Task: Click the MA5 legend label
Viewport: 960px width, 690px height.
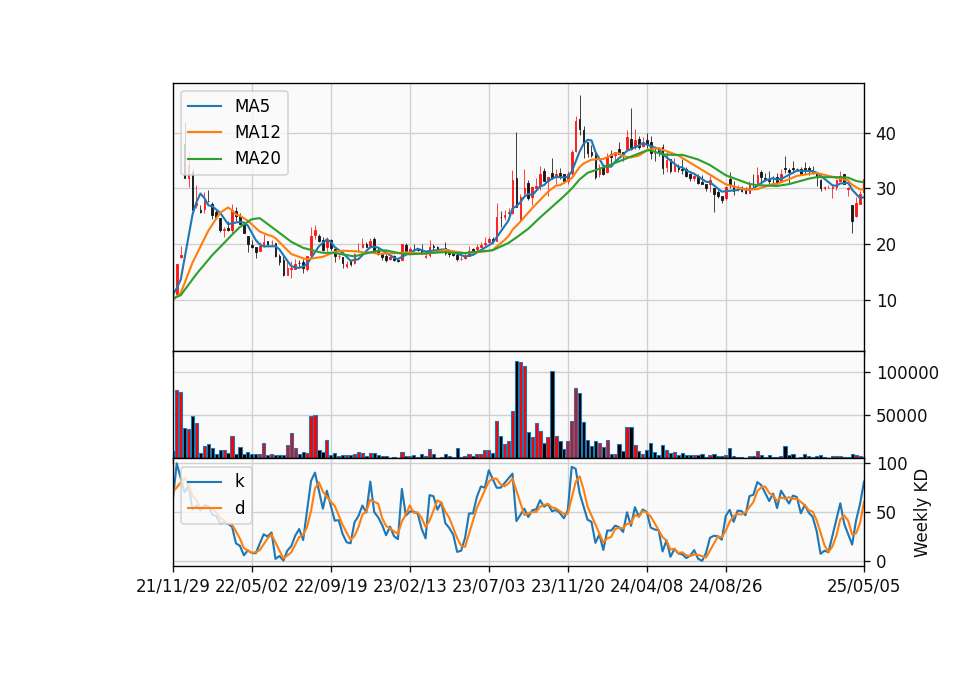Action: (252, 106)
